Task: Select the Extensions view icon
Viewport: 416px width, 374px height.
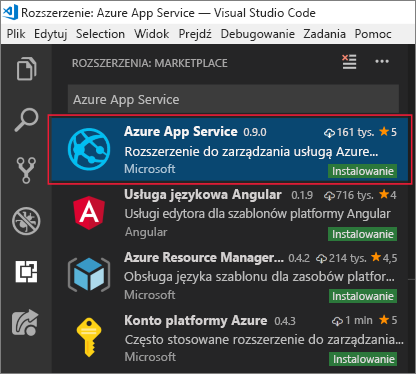Action: (x=26, y=271)
